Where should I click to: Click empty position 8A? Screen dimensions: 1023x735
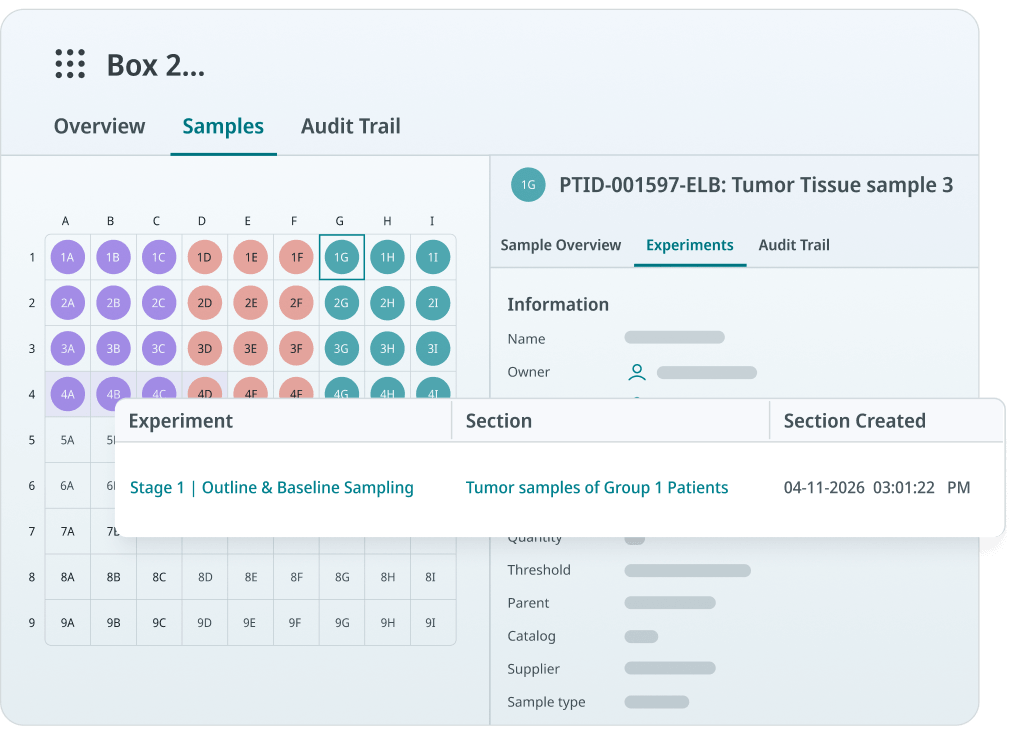(68, 577)
